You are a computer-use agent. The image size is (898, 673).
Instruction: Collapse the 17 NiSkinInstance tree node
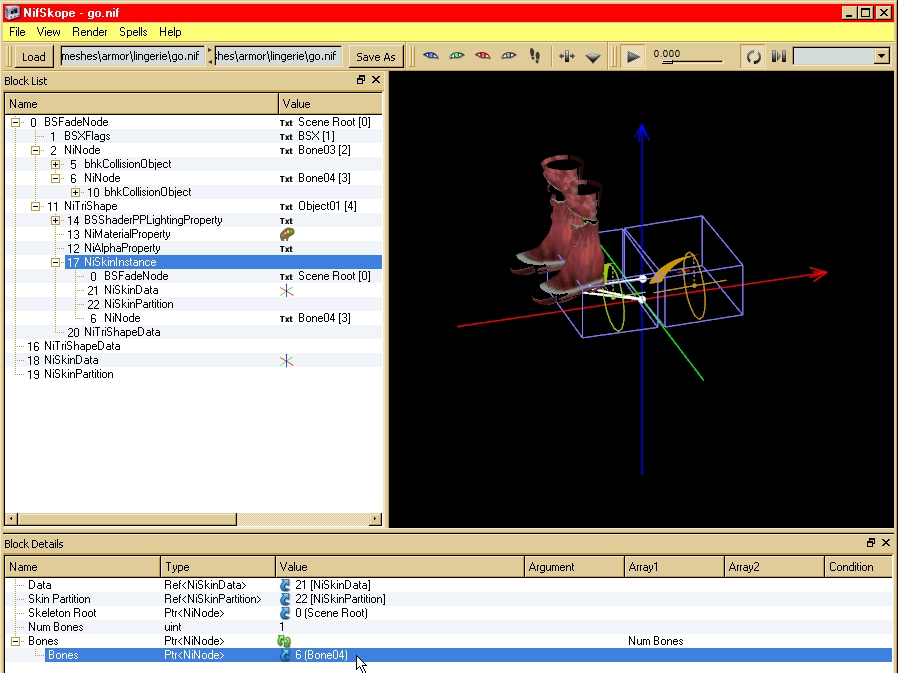tap(56, 262)
